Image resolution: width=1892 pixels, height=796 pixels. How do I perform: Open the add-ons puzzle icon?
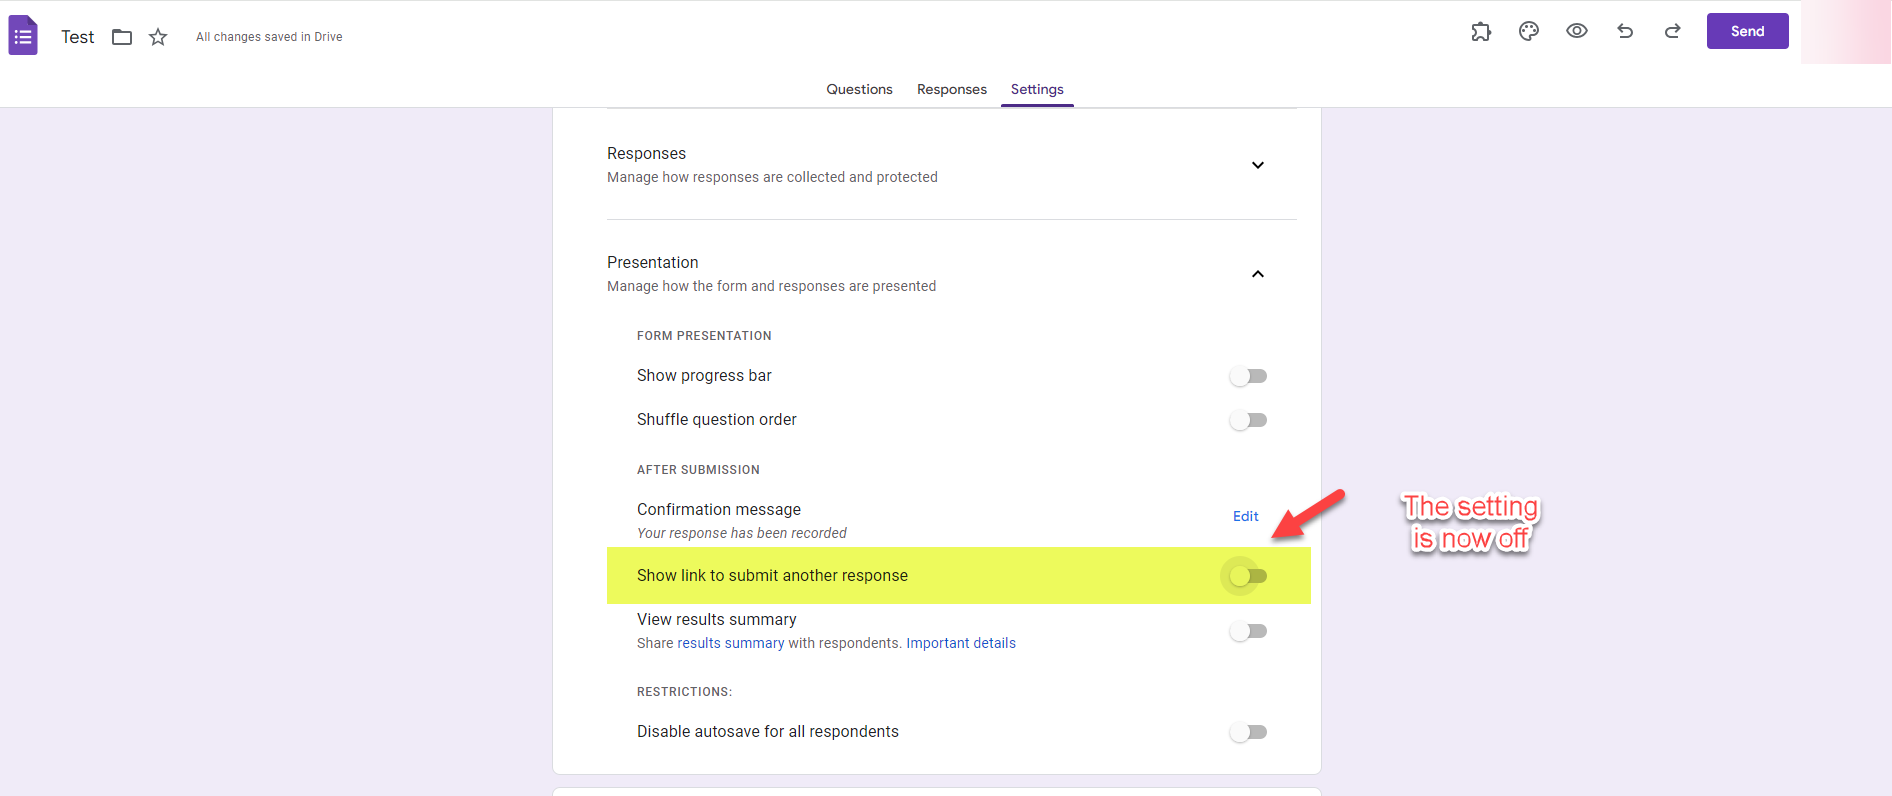tap(1481, 31)
